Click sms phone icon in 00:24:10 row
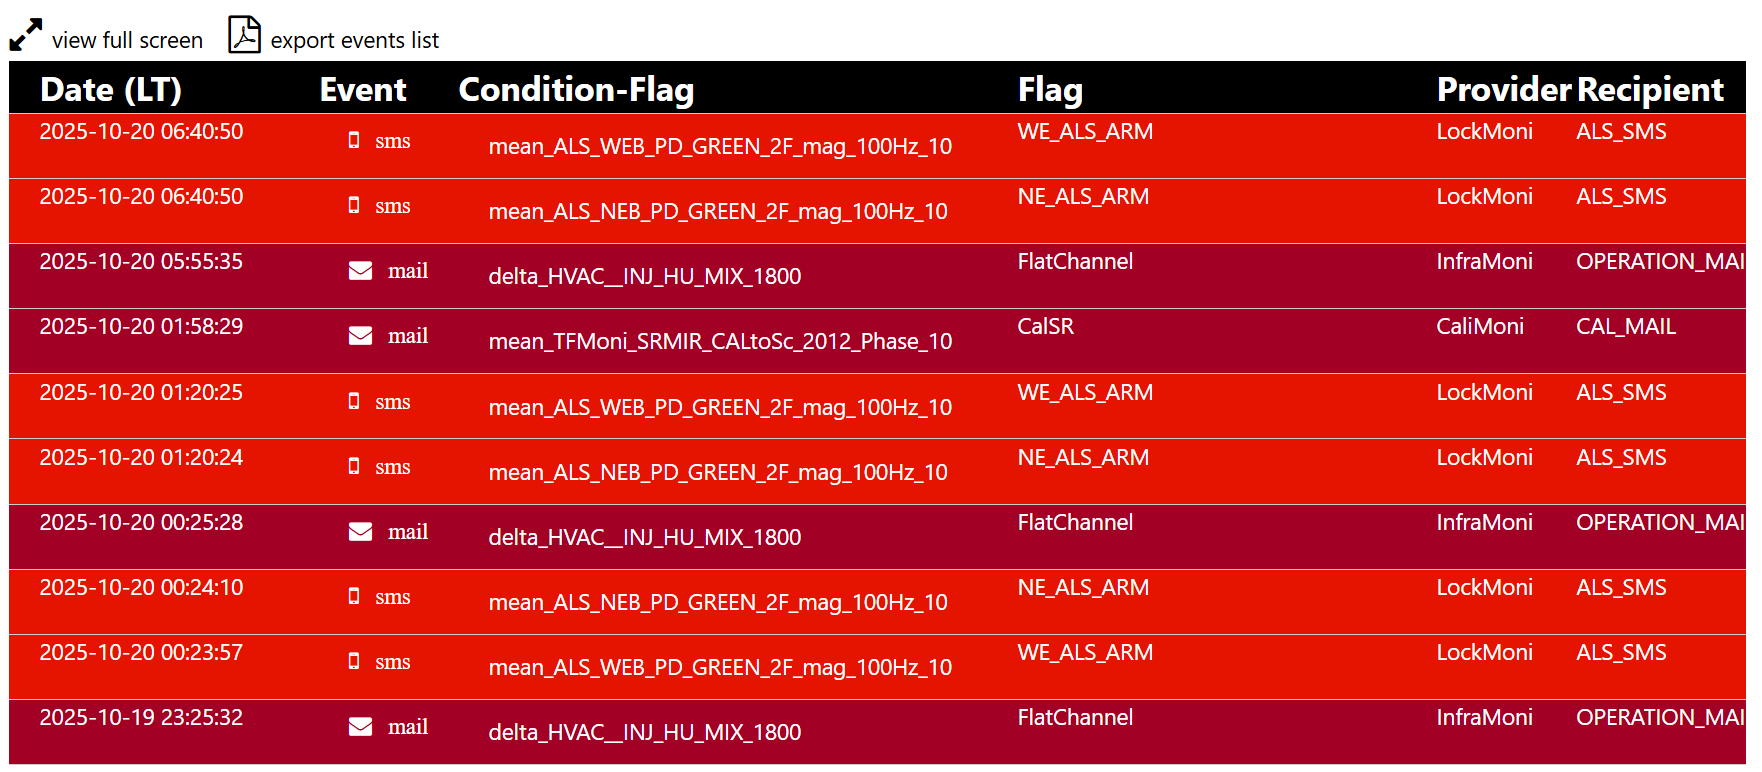 354,597
